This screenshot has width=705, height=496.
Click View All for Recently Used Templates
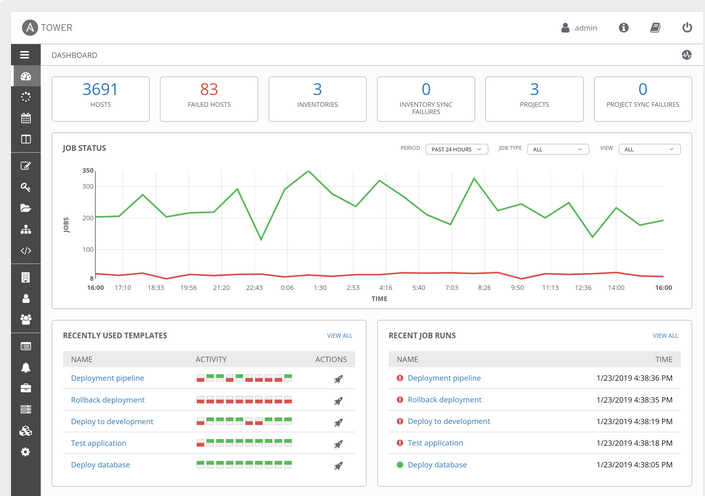[339, 335]
